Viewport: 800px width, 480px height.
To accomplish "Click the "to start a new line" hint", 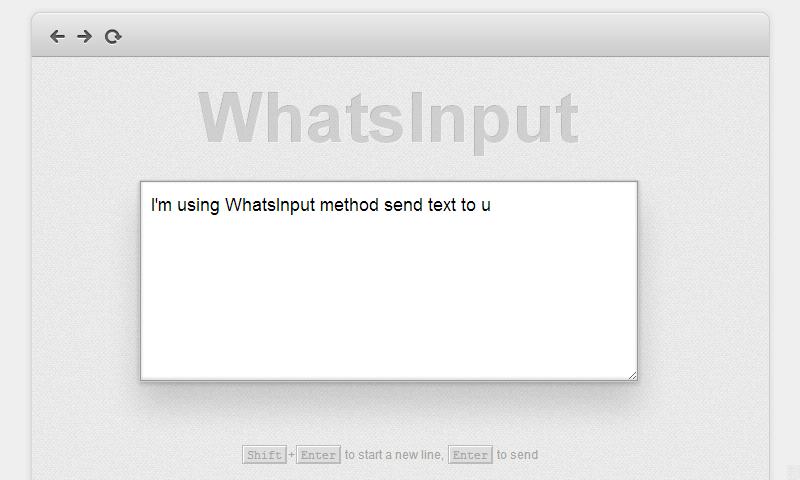I will point(394,454).
